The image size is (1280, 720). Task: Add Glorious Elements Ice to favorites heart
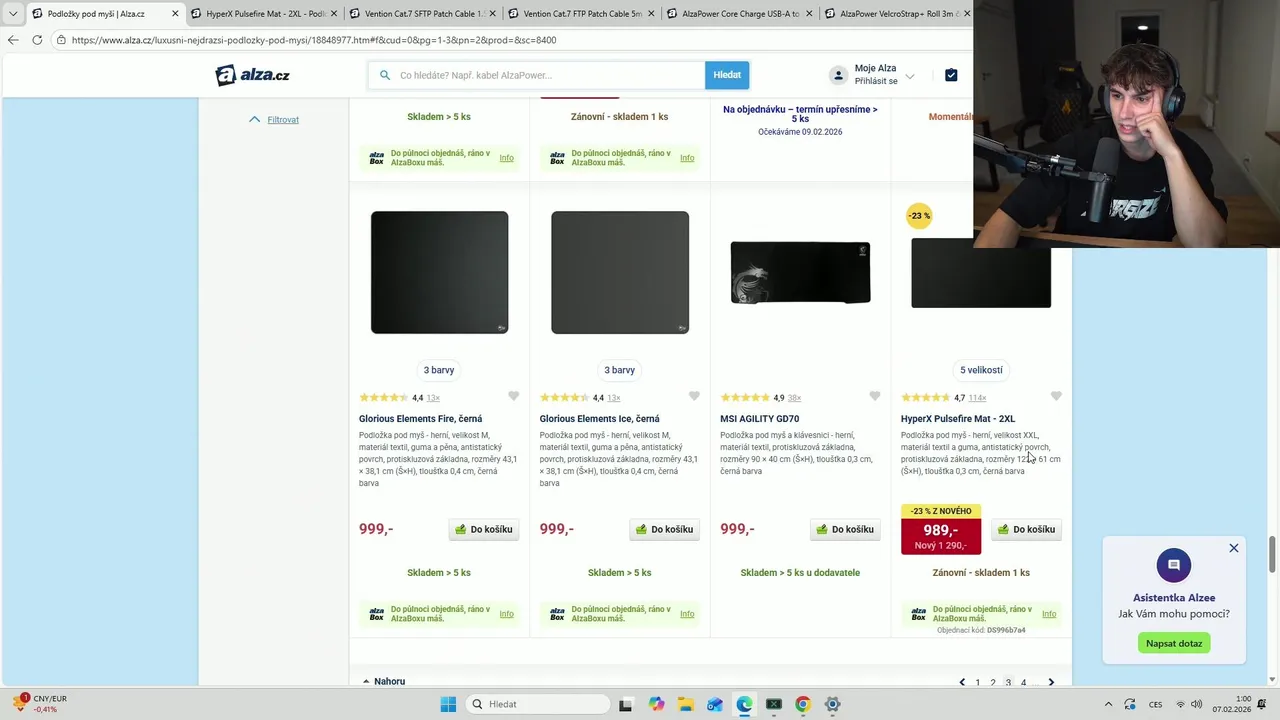pos(694,396)
